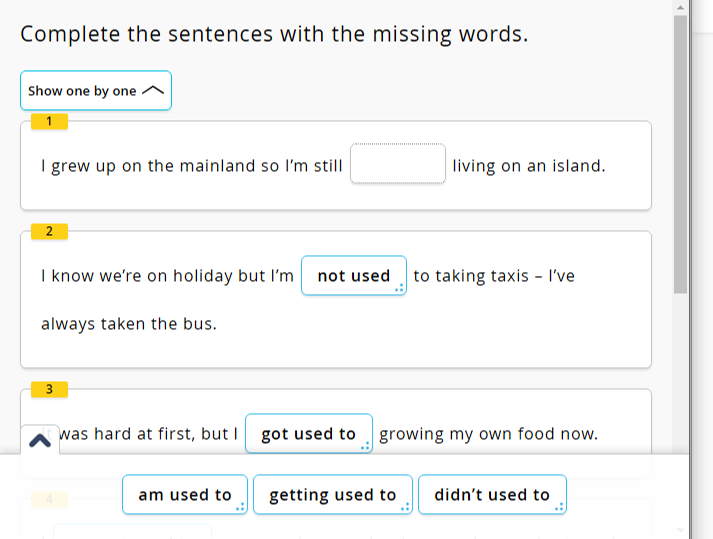Click the 'not used' answer in sentence 2
The image size is (713, 539).
coord(353,276)
